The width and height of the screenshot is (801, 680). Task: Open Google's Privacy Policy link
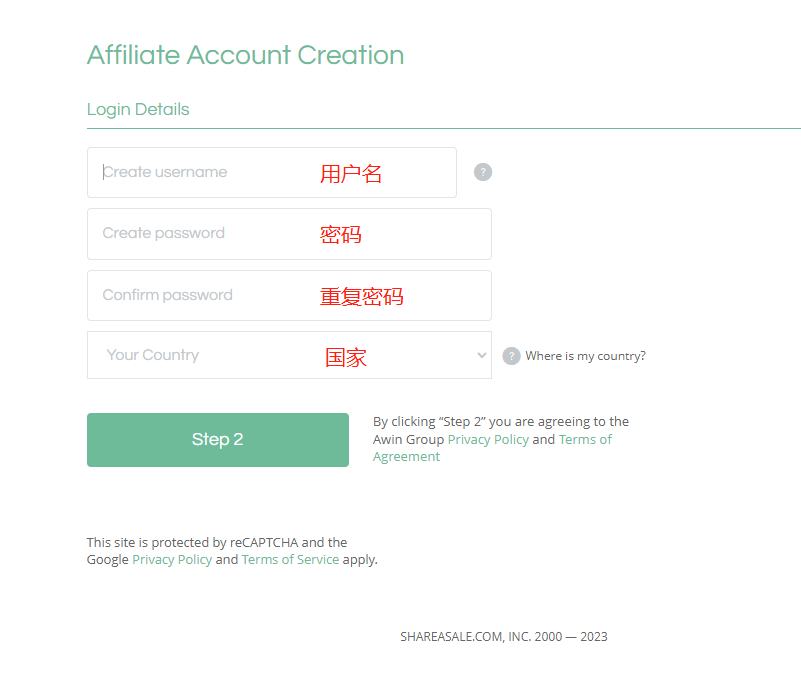pos(172,559)
